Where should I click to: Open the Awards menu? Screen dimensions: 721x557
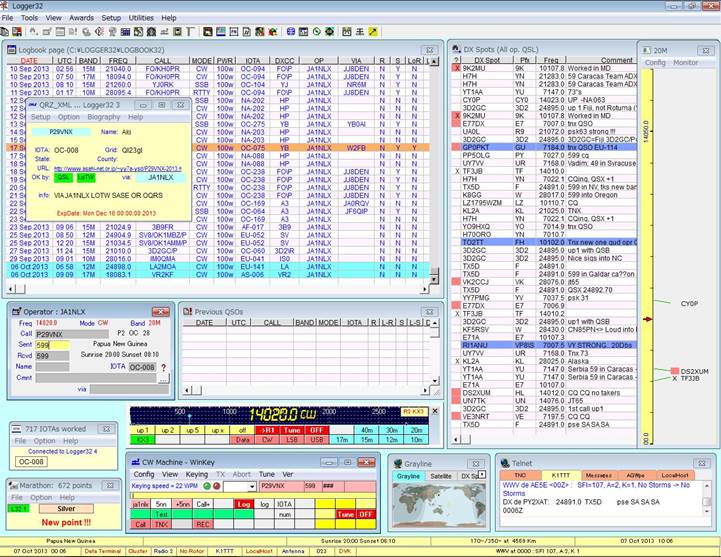pyautogui.click(x=81, y=17)
